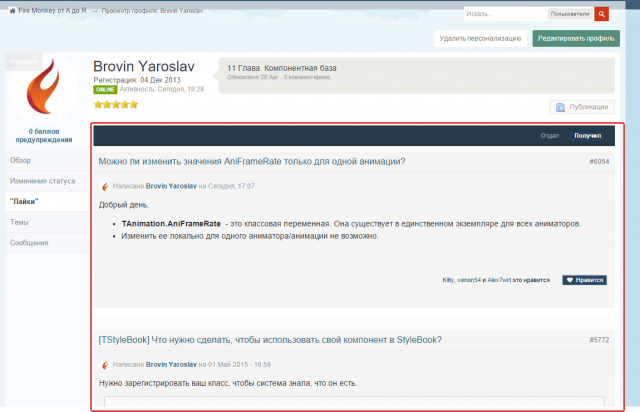Click the red search magnifier button
The height and width of the screenshot is (412, 640).
(x=601, y=14)
